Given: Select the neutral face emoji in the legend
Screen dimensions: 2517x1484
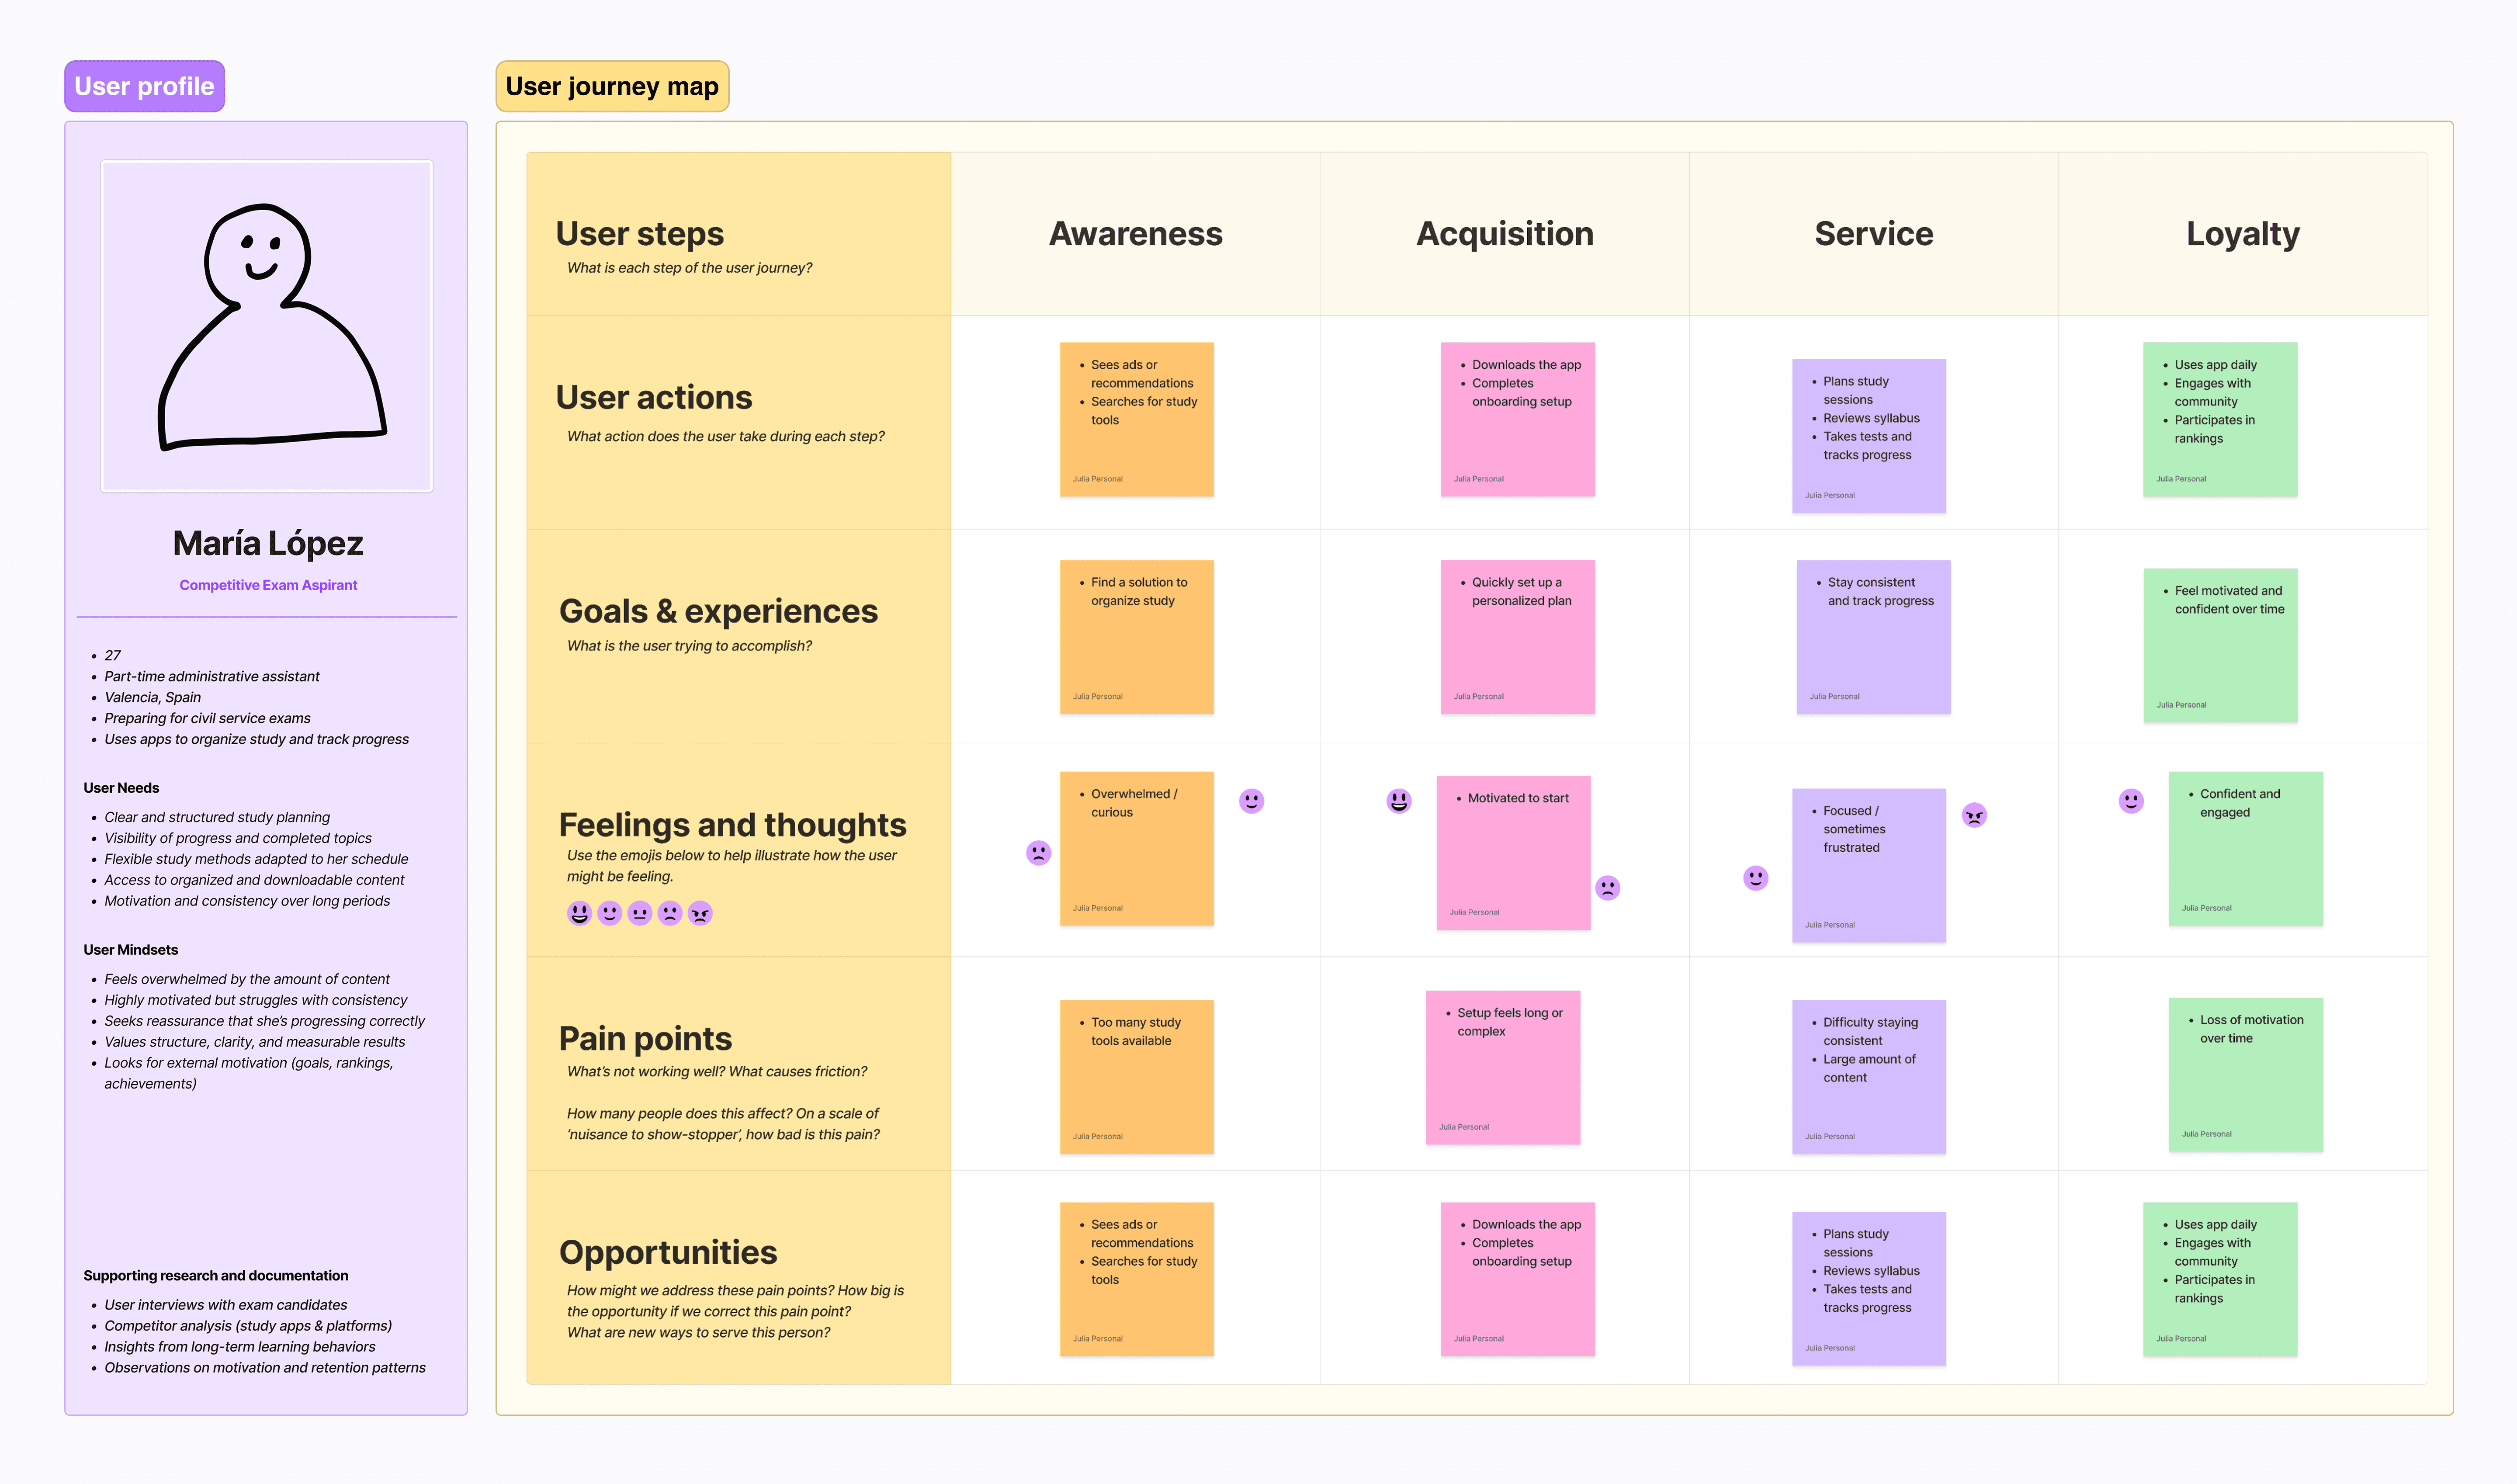Looking at the screenshot, I should point(640,913).
